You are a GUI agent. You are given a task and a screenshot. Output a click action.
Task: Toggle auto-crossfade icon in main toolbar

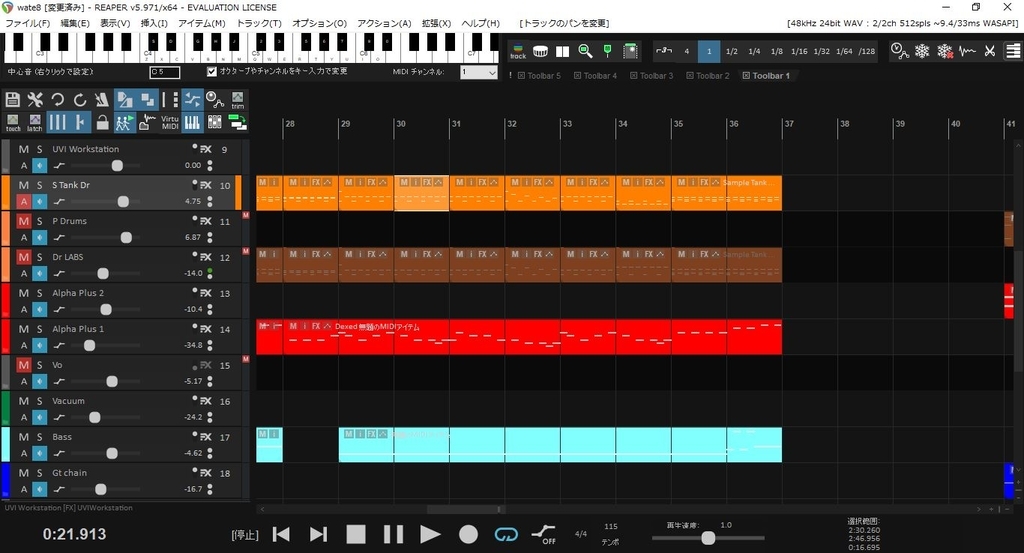pyautogui.click(x=125, y=99)
